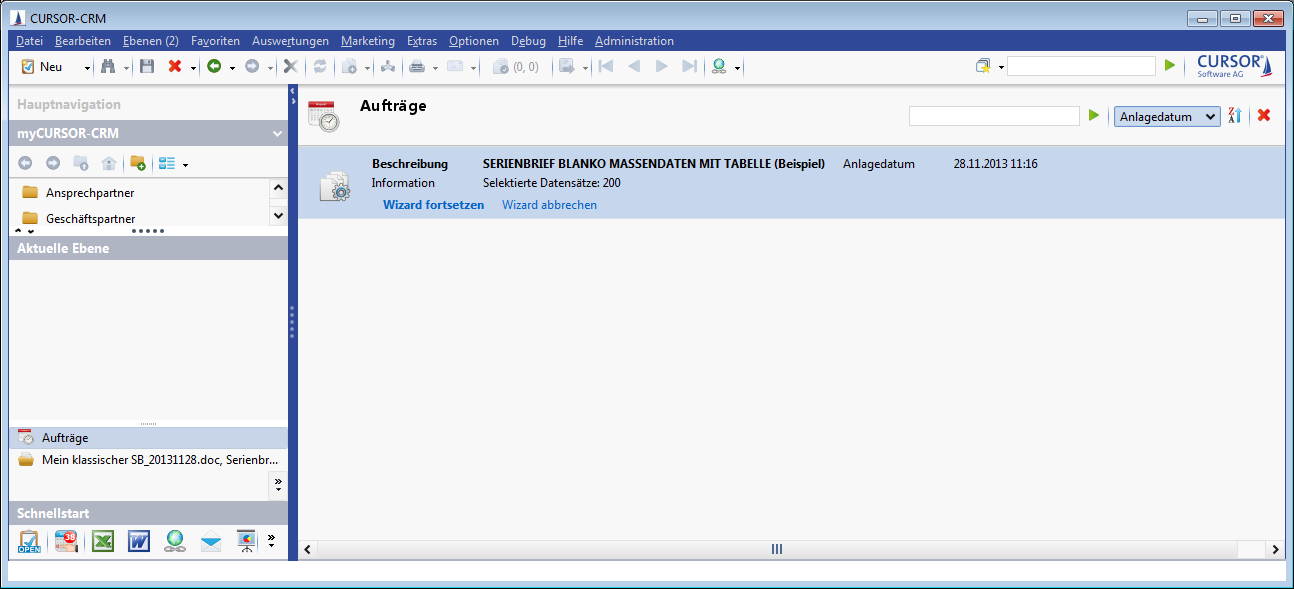This screenshot has height=589, width=1294.
Task: Click the floppy disk save icon
Action: (147, 66)
